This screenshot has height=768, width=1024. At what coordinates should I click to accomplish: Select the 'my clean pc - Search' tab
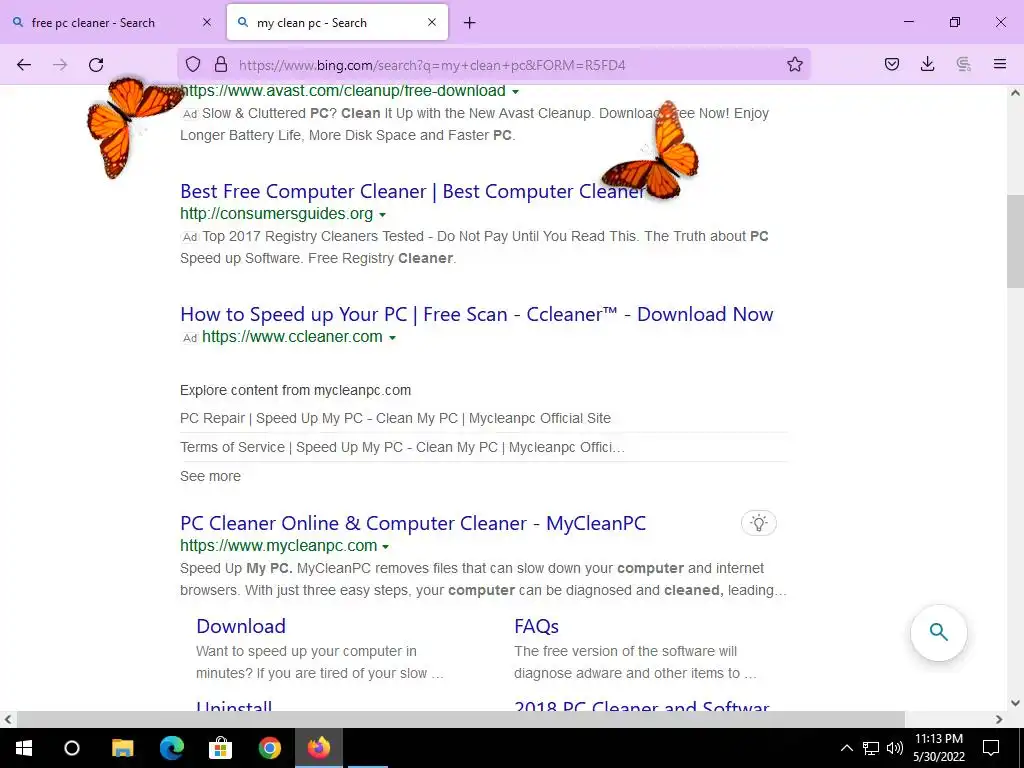pyautogui.click(x=337, y=23)
